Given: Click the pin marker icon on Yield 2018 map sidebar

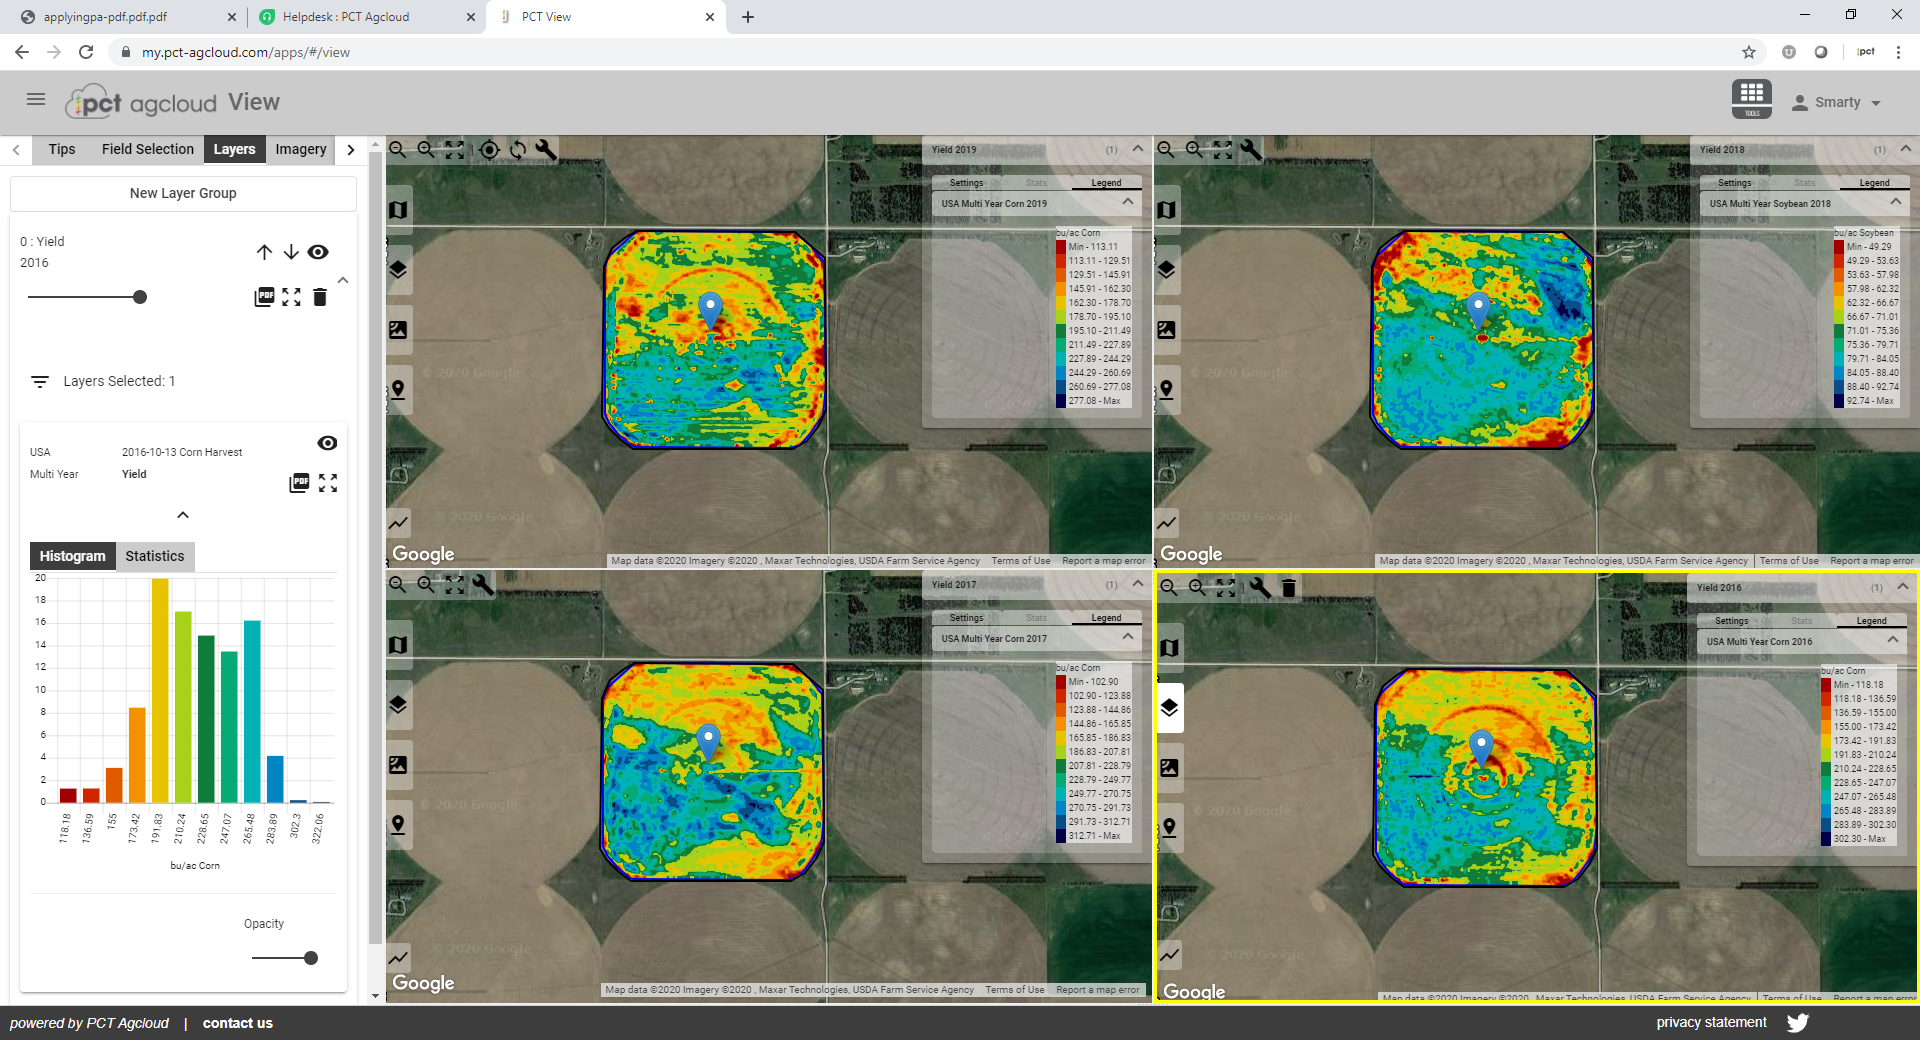Looking at the screenshot, I should click(1166, 390).
